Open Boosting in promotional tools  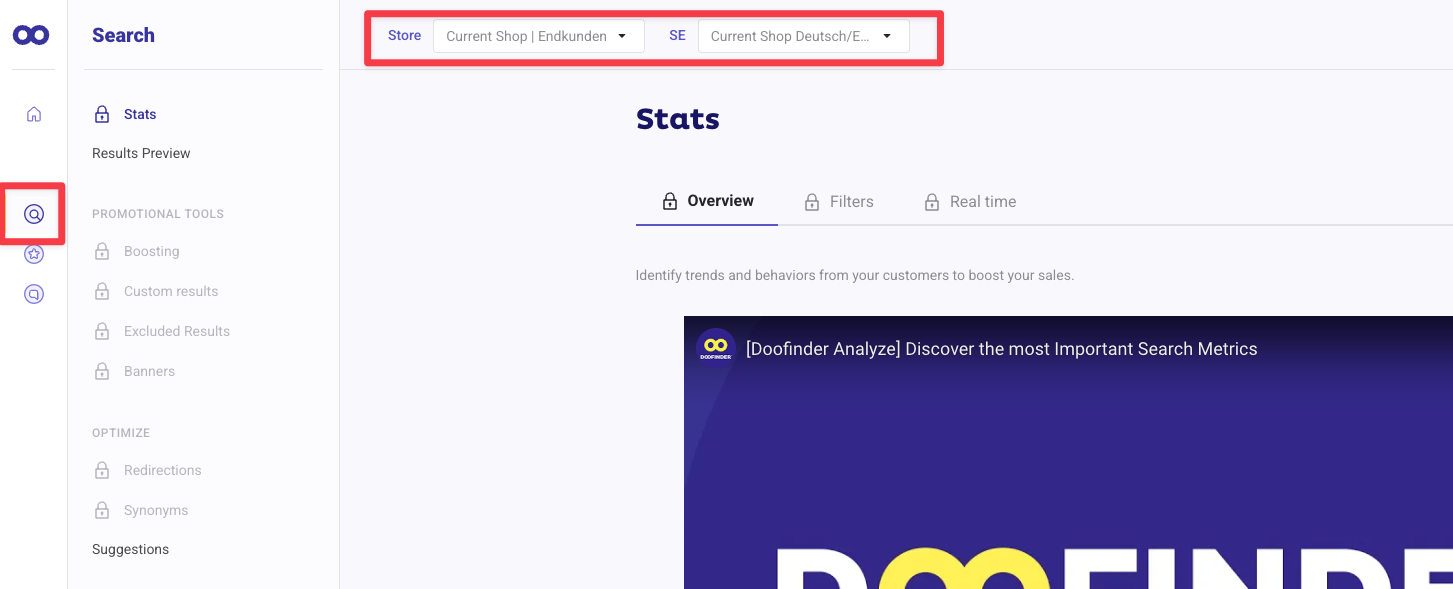152,251
